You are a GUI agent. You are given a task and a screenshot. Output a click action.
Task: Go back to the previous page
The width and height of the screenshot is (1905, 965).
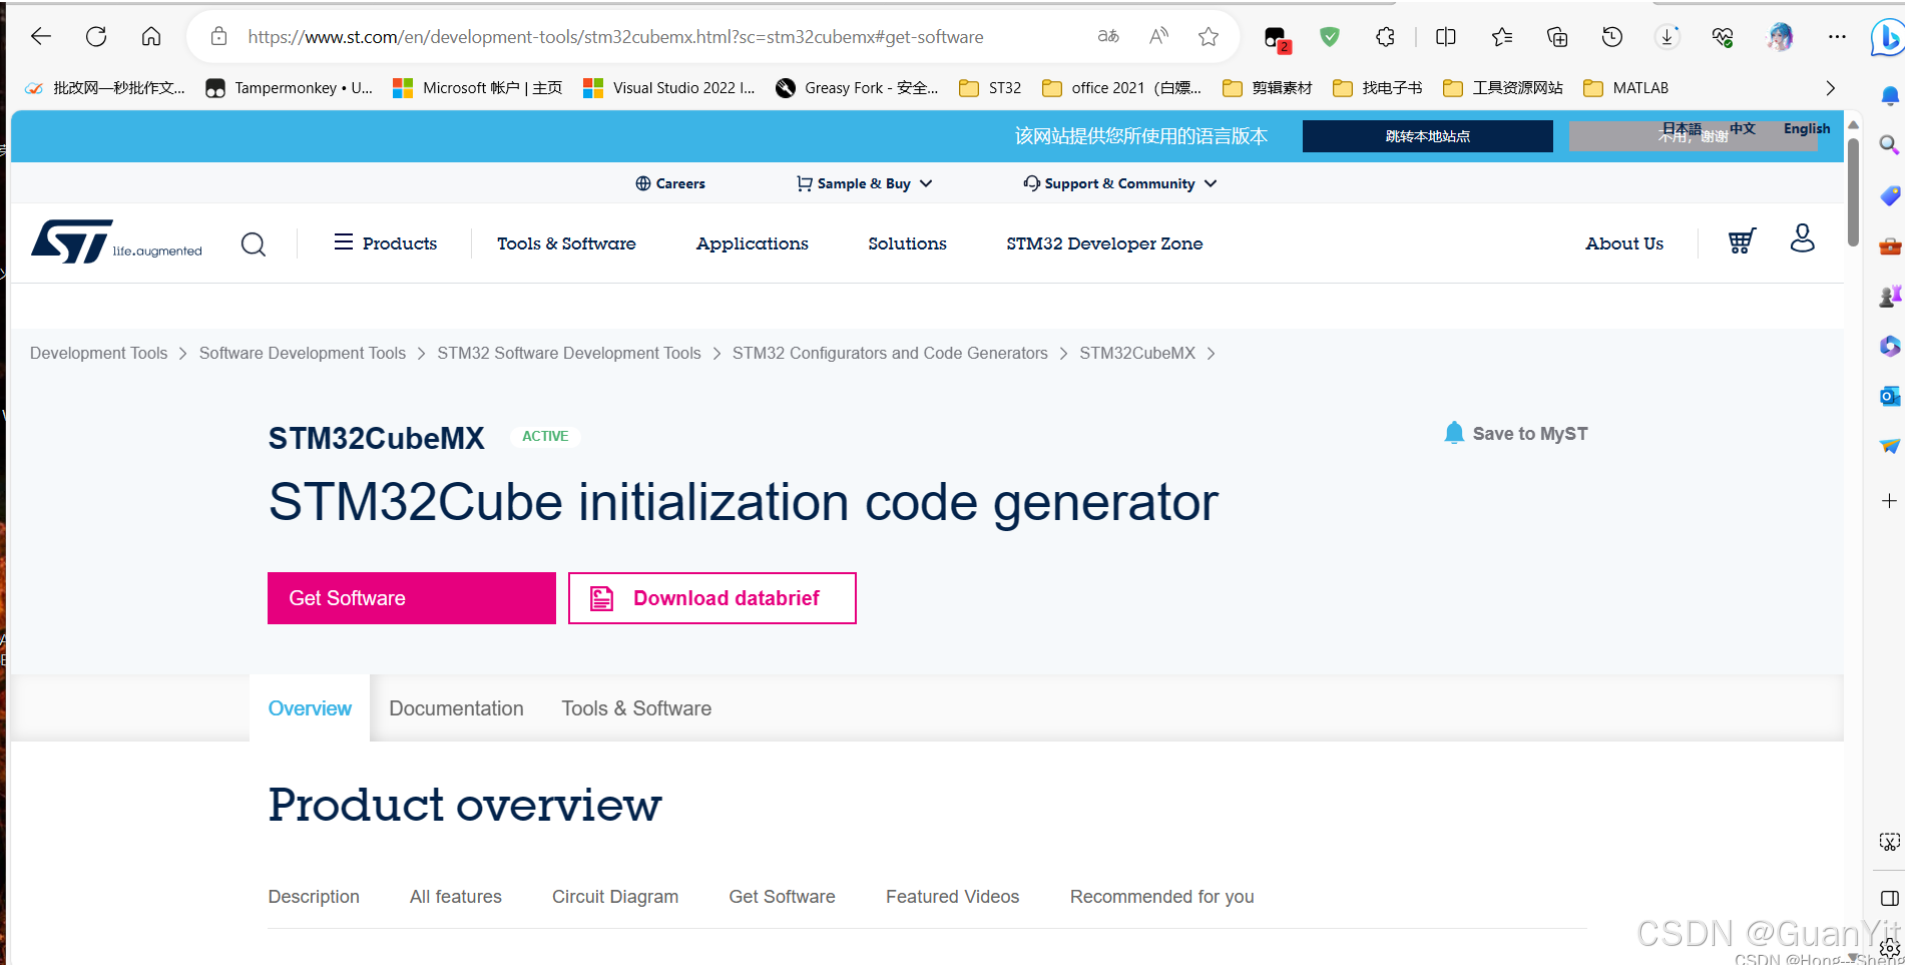coord(41,37)
